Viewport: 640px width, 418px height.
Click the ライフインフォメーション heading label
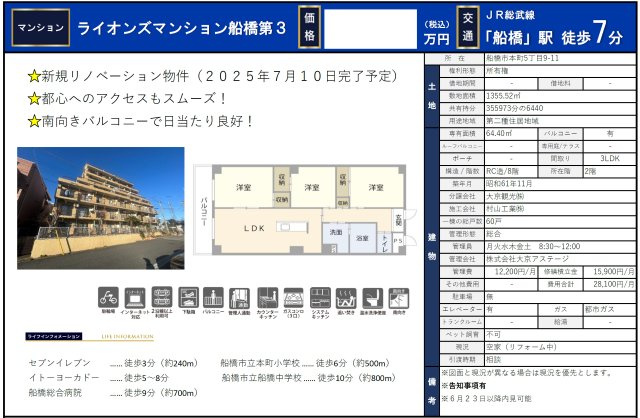pos(53,336)
